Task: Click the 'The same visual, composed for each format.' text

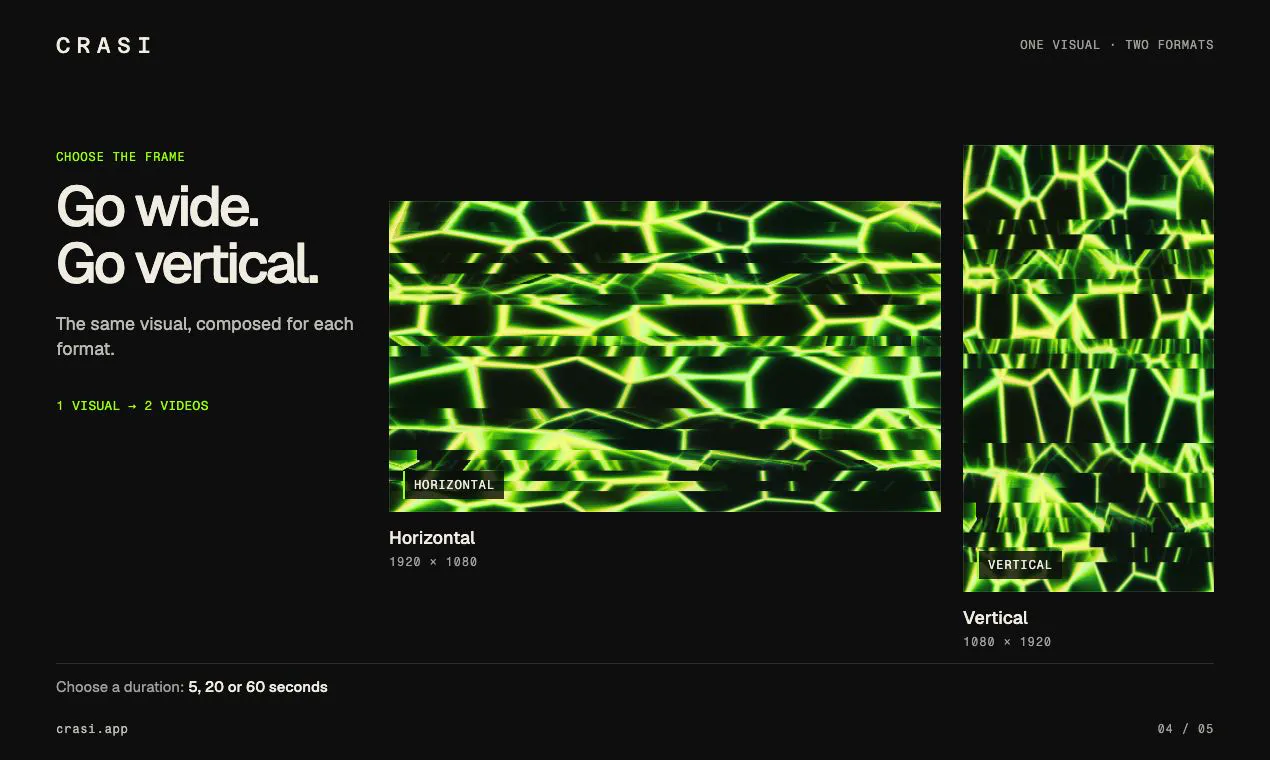Action: coord(205,337)
